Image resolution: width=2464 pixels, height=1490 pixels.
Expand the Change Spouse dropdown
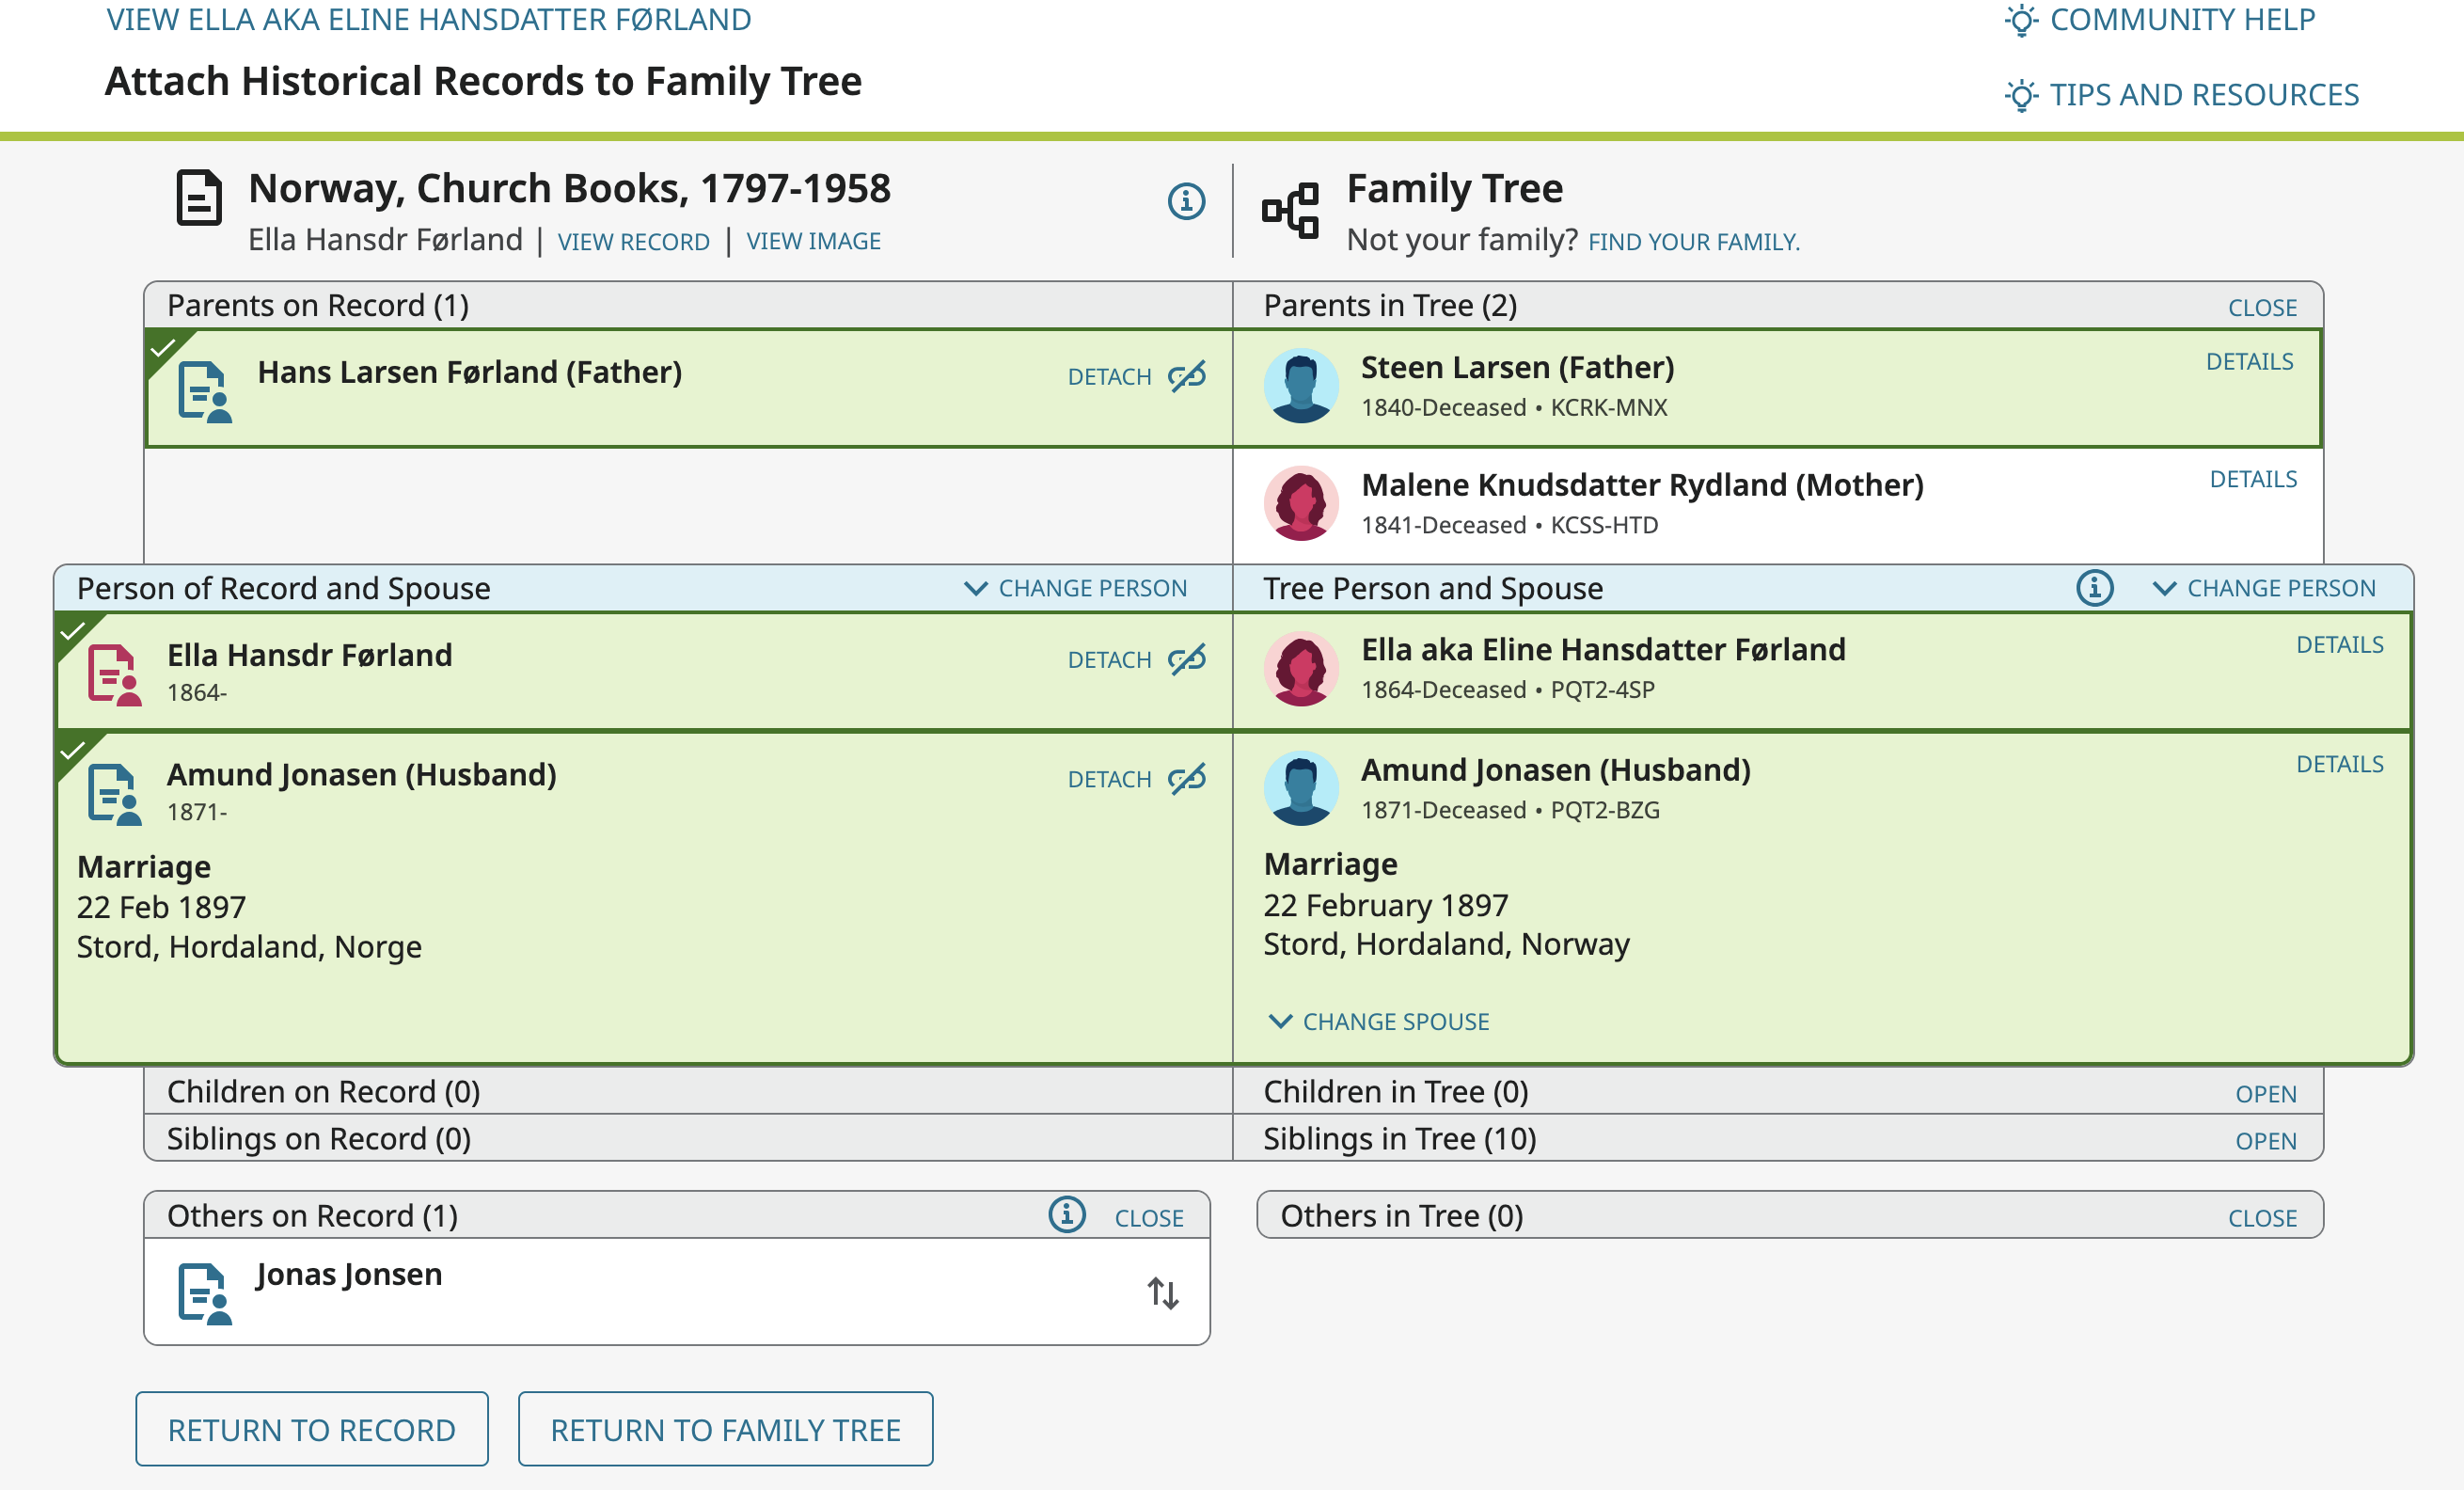(x=1379, y=1021)
